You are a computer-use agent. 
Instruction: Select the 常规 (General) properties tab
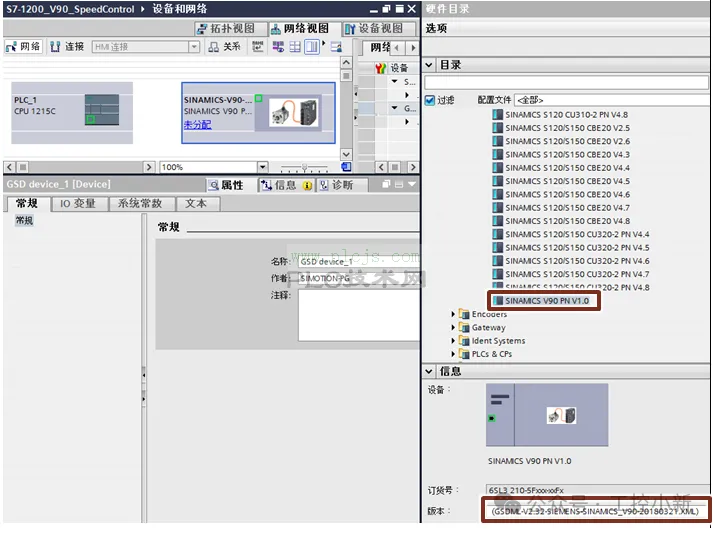[x=26, y=203]
